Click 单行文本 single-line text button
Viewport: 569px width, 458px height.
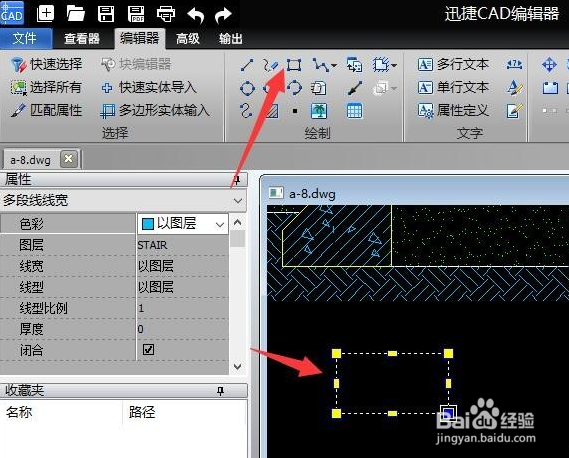(x=453, y=87)
